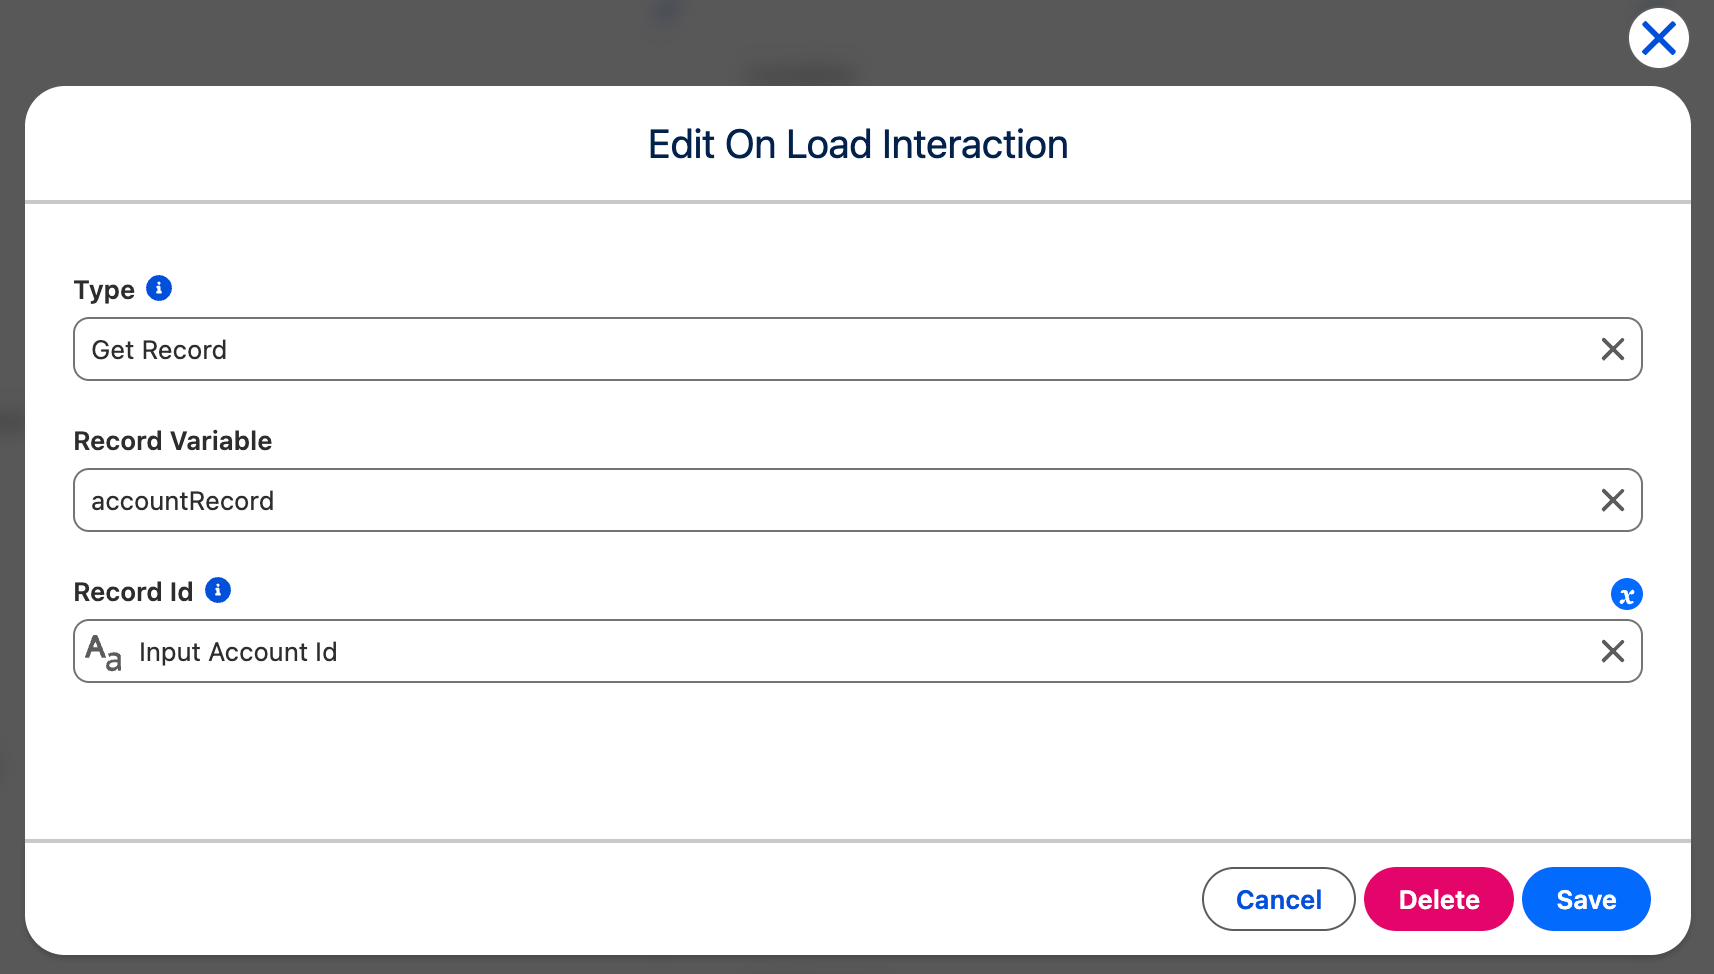Clear the Get Record type selection
1714x974 pixels.
click(1612, 349)
